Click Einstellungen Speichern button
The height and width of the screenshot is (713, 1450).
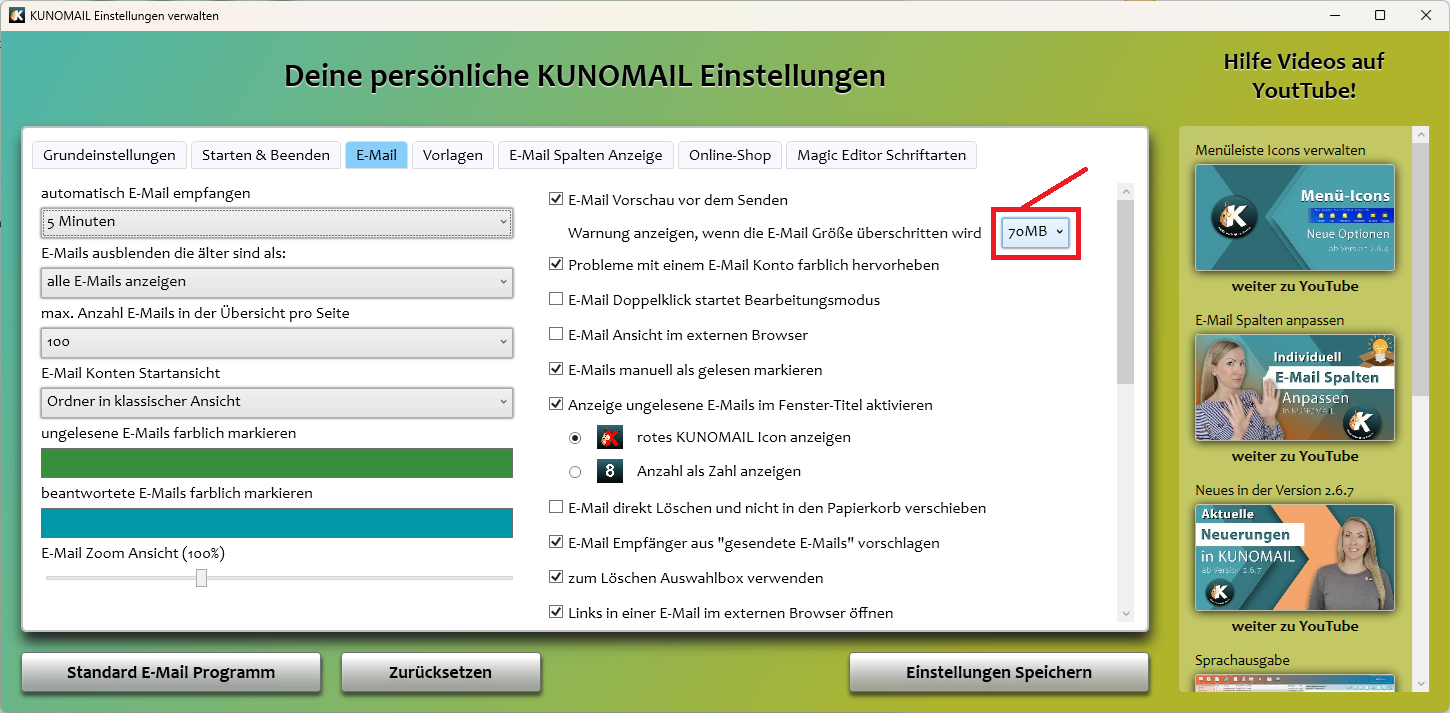(x=999, y=672)
